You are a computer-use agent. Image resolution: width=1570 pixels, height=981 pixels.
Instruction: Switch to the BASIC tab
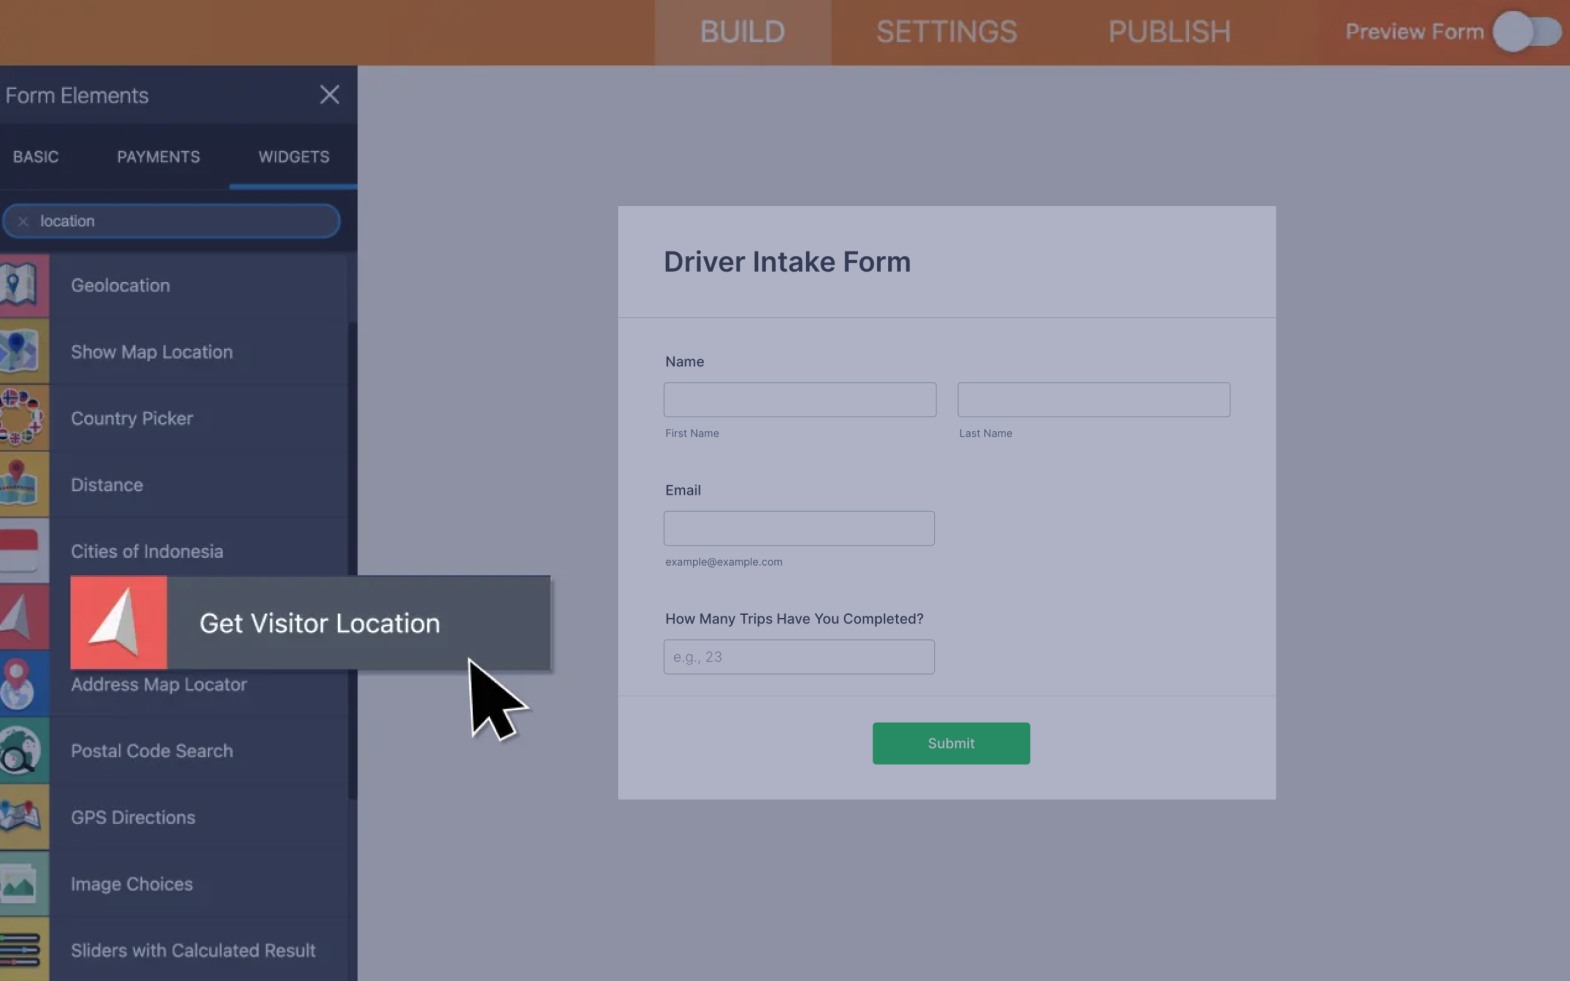point(36,157)
